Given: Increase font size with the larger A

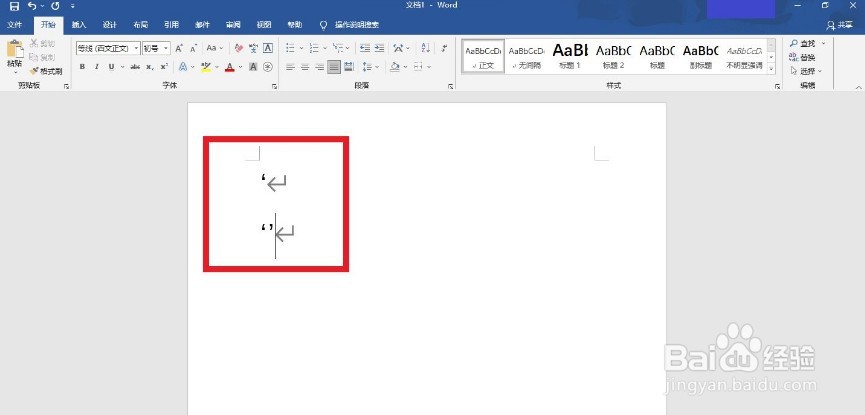Looking at the screenshot, I should 179,49.
